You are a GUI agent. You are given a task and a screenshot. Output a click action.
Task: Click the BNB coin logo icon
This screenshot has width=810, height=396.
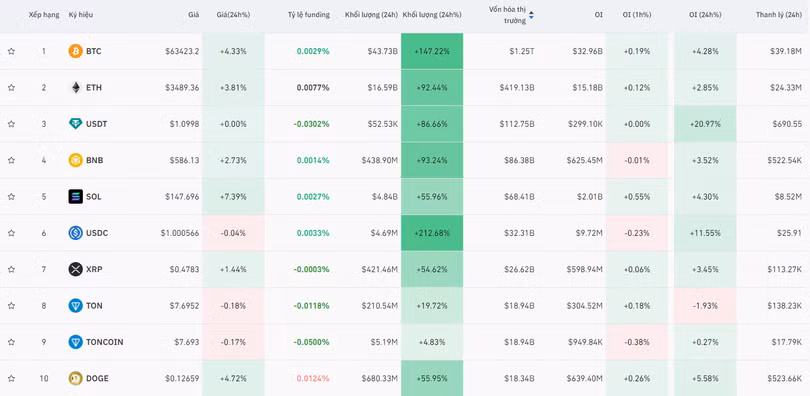tap(75, 160)
